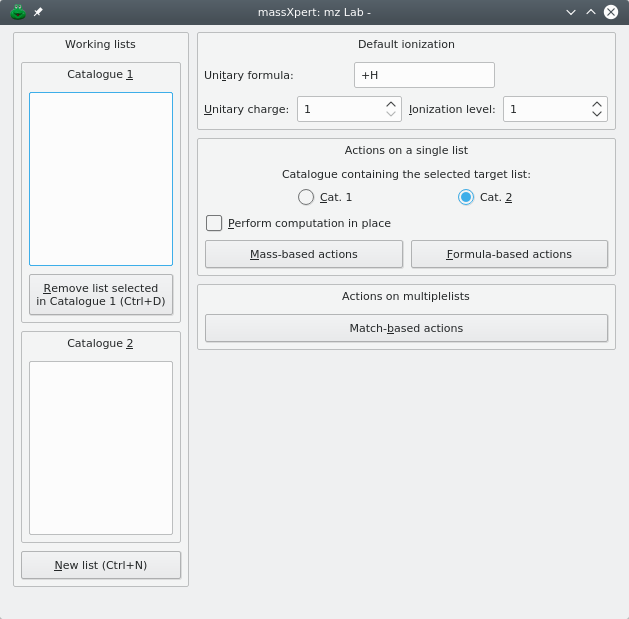Select the Cat. 2 radio button

[466, 197]
